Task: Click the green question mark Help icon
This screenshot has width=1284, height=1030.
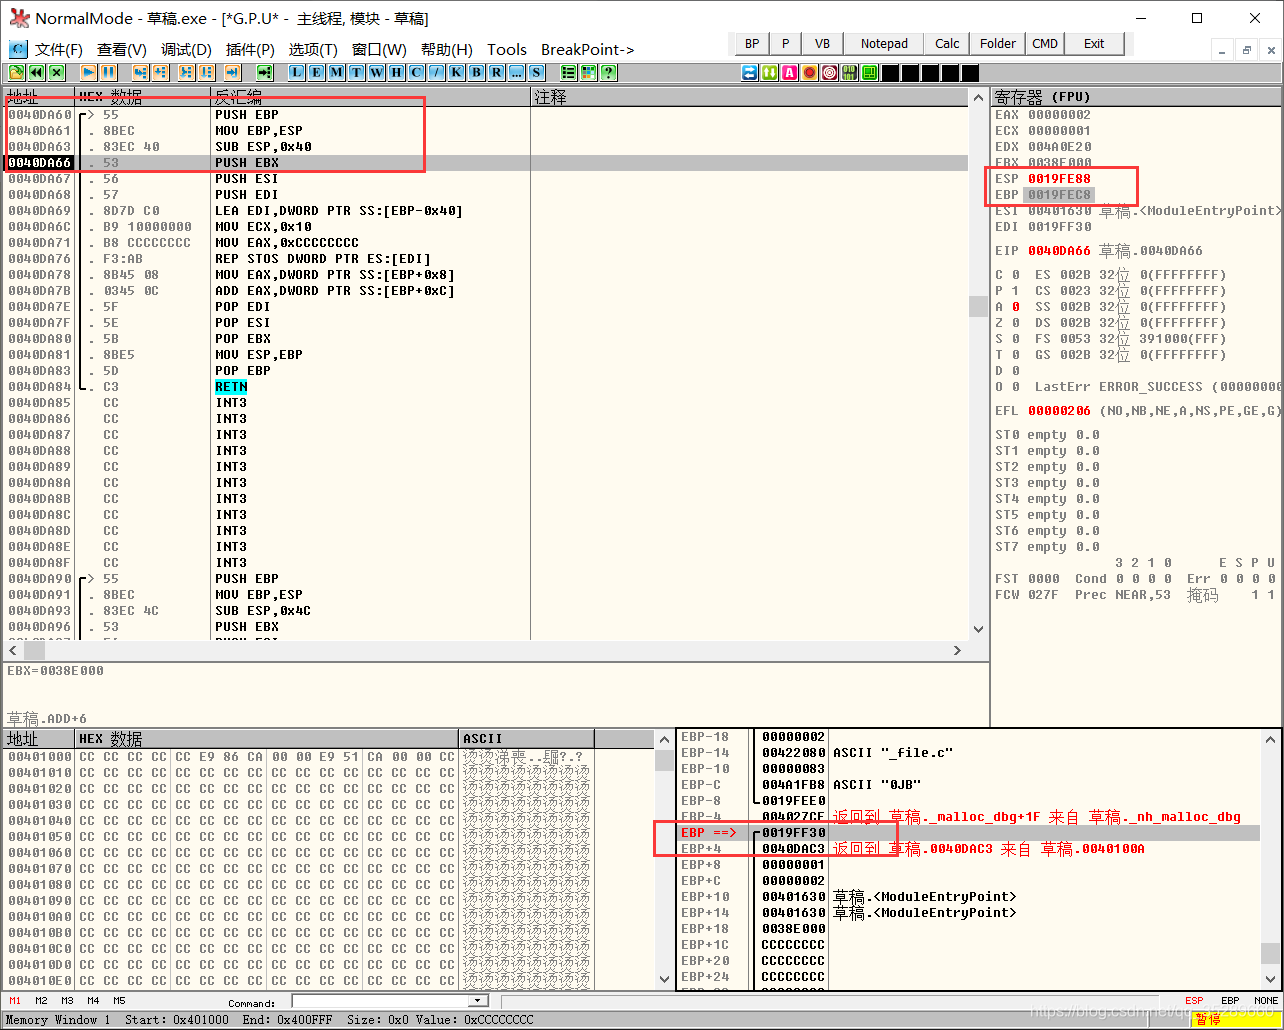Action: pos(609,72)
